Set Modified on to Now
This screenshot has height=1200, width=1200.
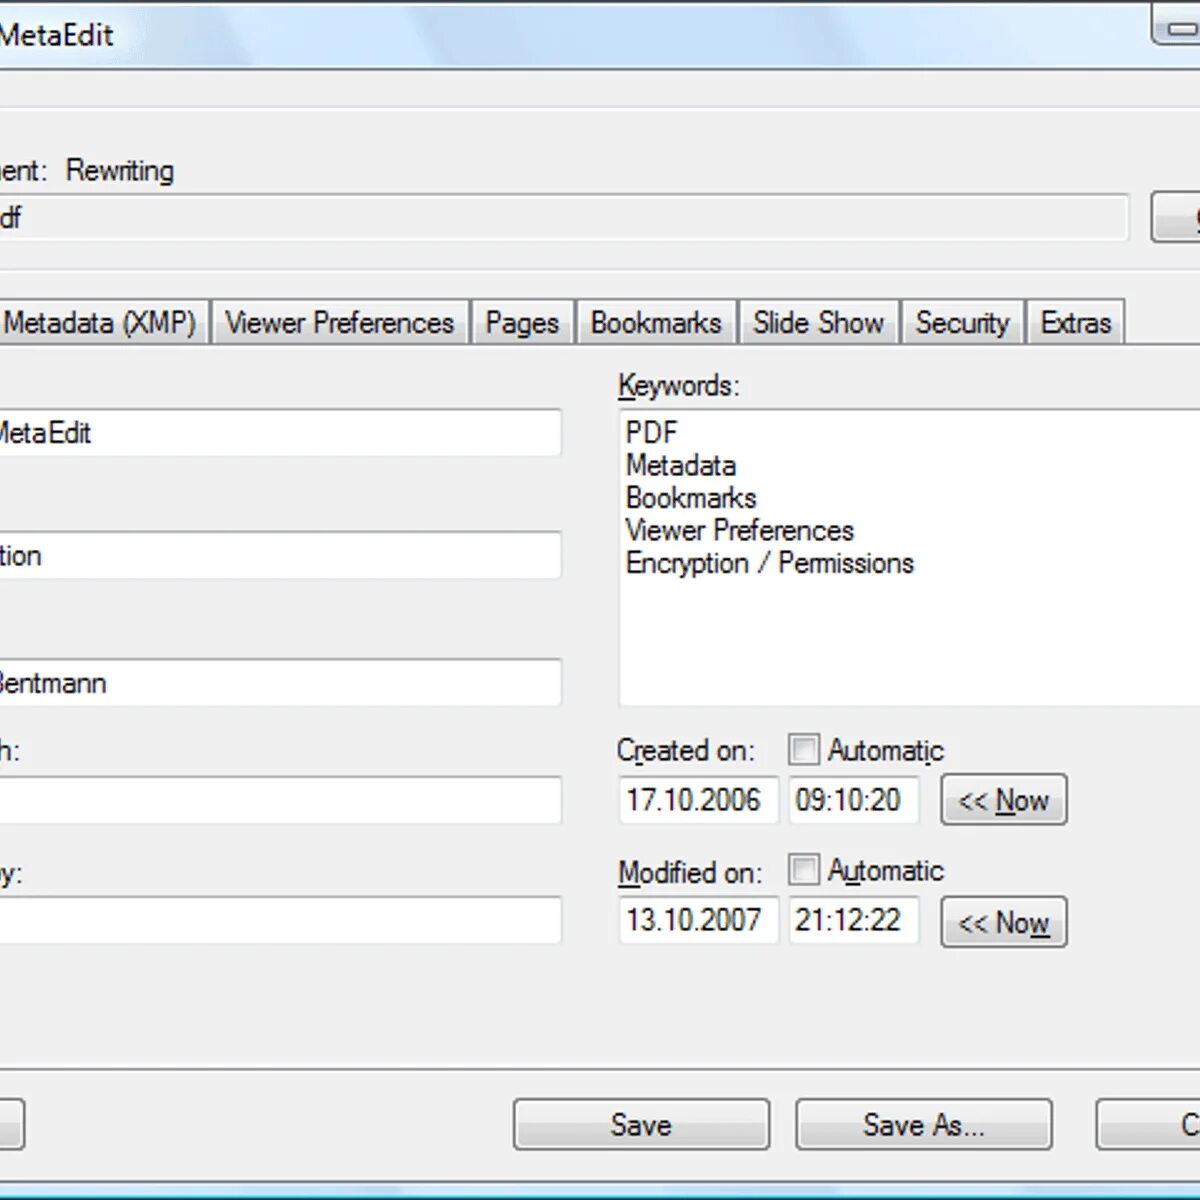[x=1004, y=922]
